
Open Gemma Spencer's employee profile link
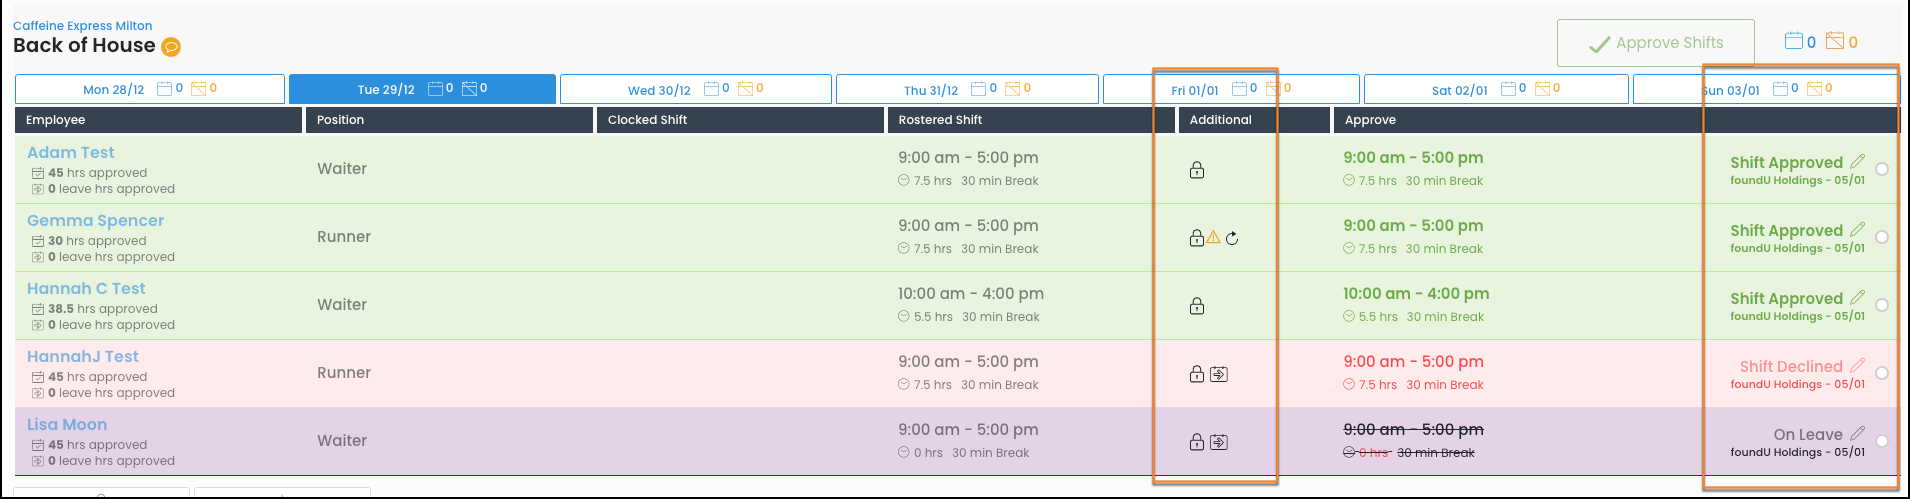[x=95, y=221]
